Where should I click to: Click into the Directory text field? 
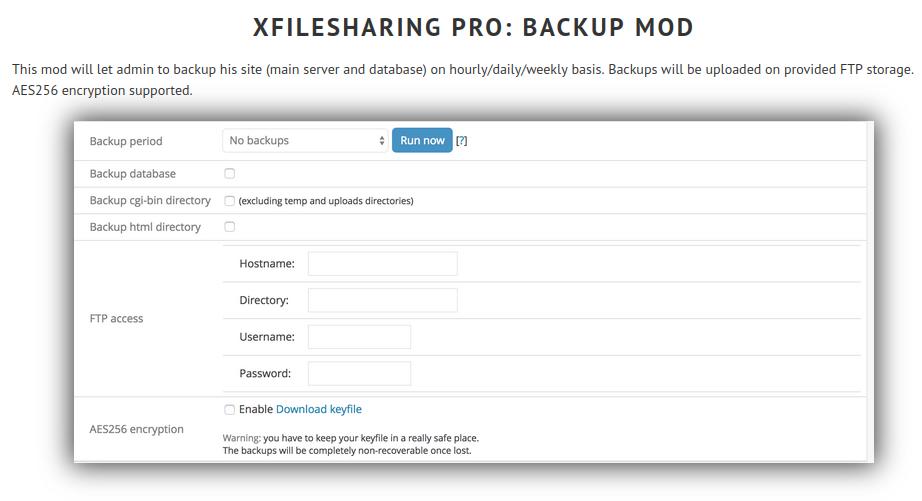pyautogui.click(x=383, y=300)
